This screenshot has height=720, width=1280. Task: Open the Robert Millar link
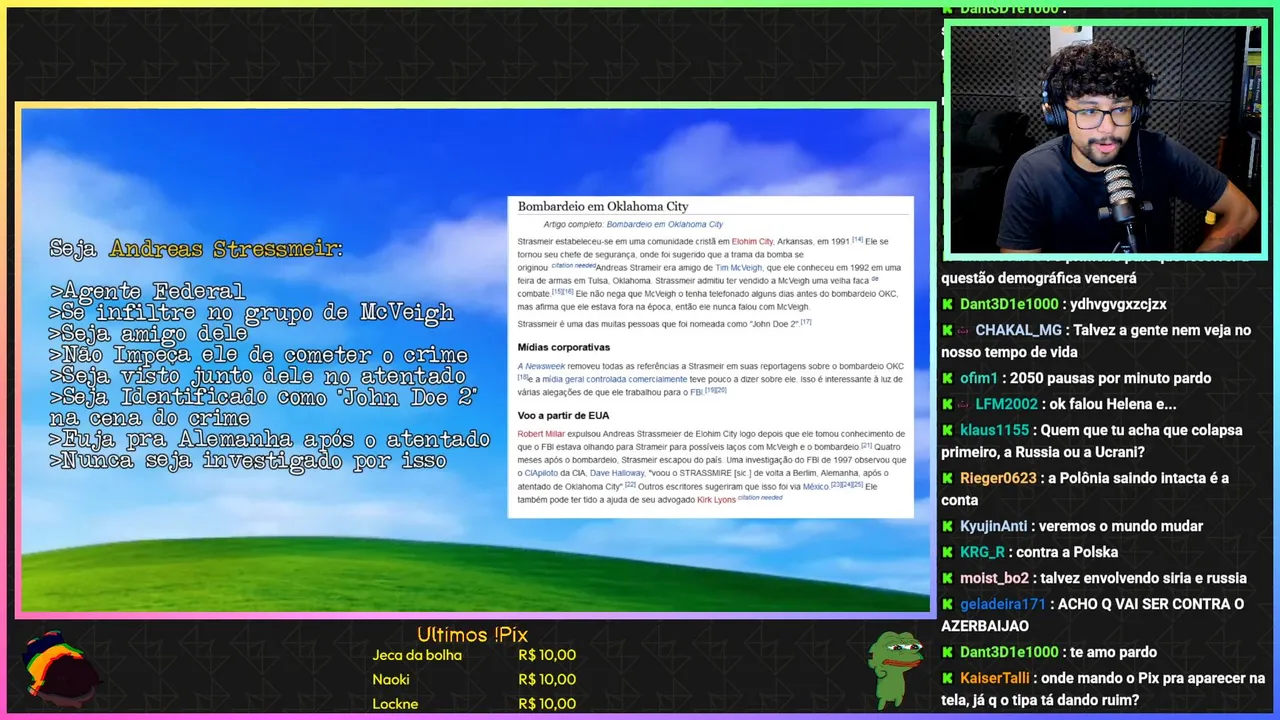pos(541,434)
